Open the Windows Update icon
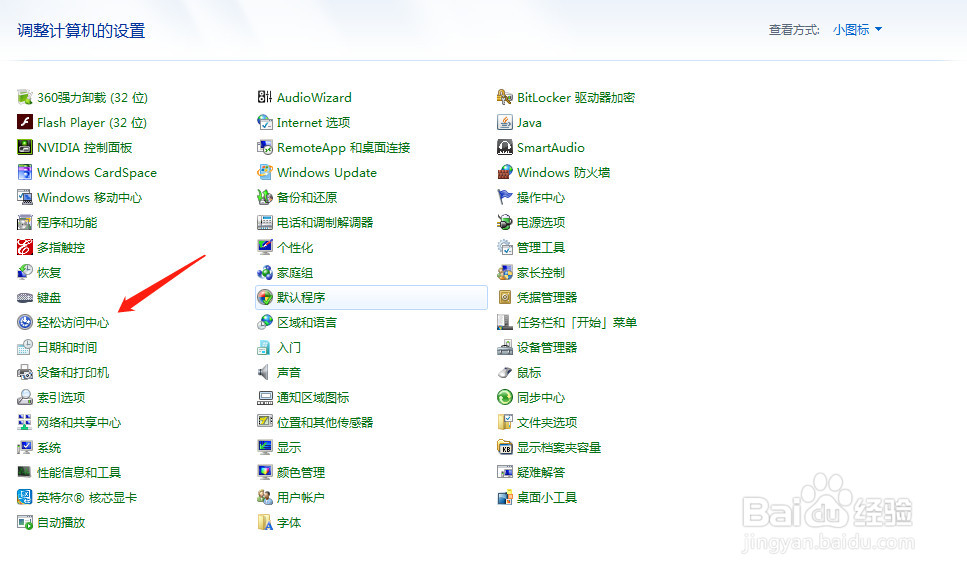 tap(265, 173)
